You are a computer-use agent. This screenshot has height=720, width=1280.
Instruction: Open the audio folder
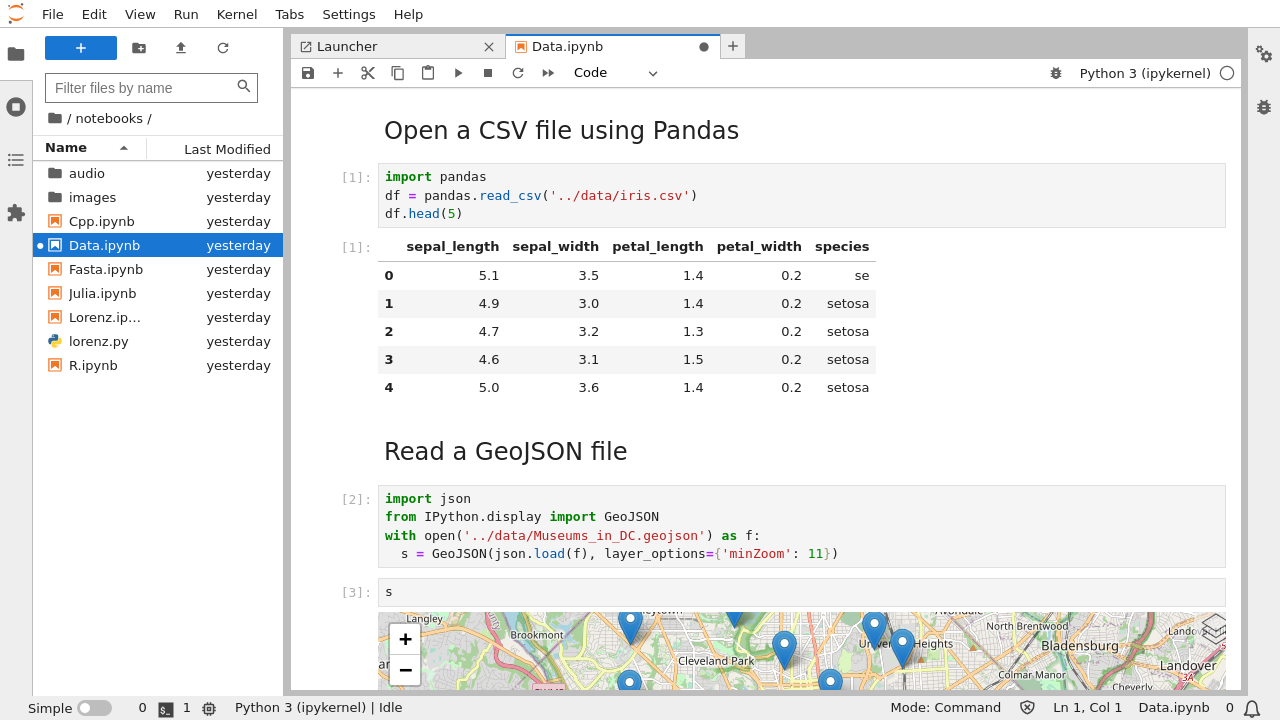pos(158,173)
